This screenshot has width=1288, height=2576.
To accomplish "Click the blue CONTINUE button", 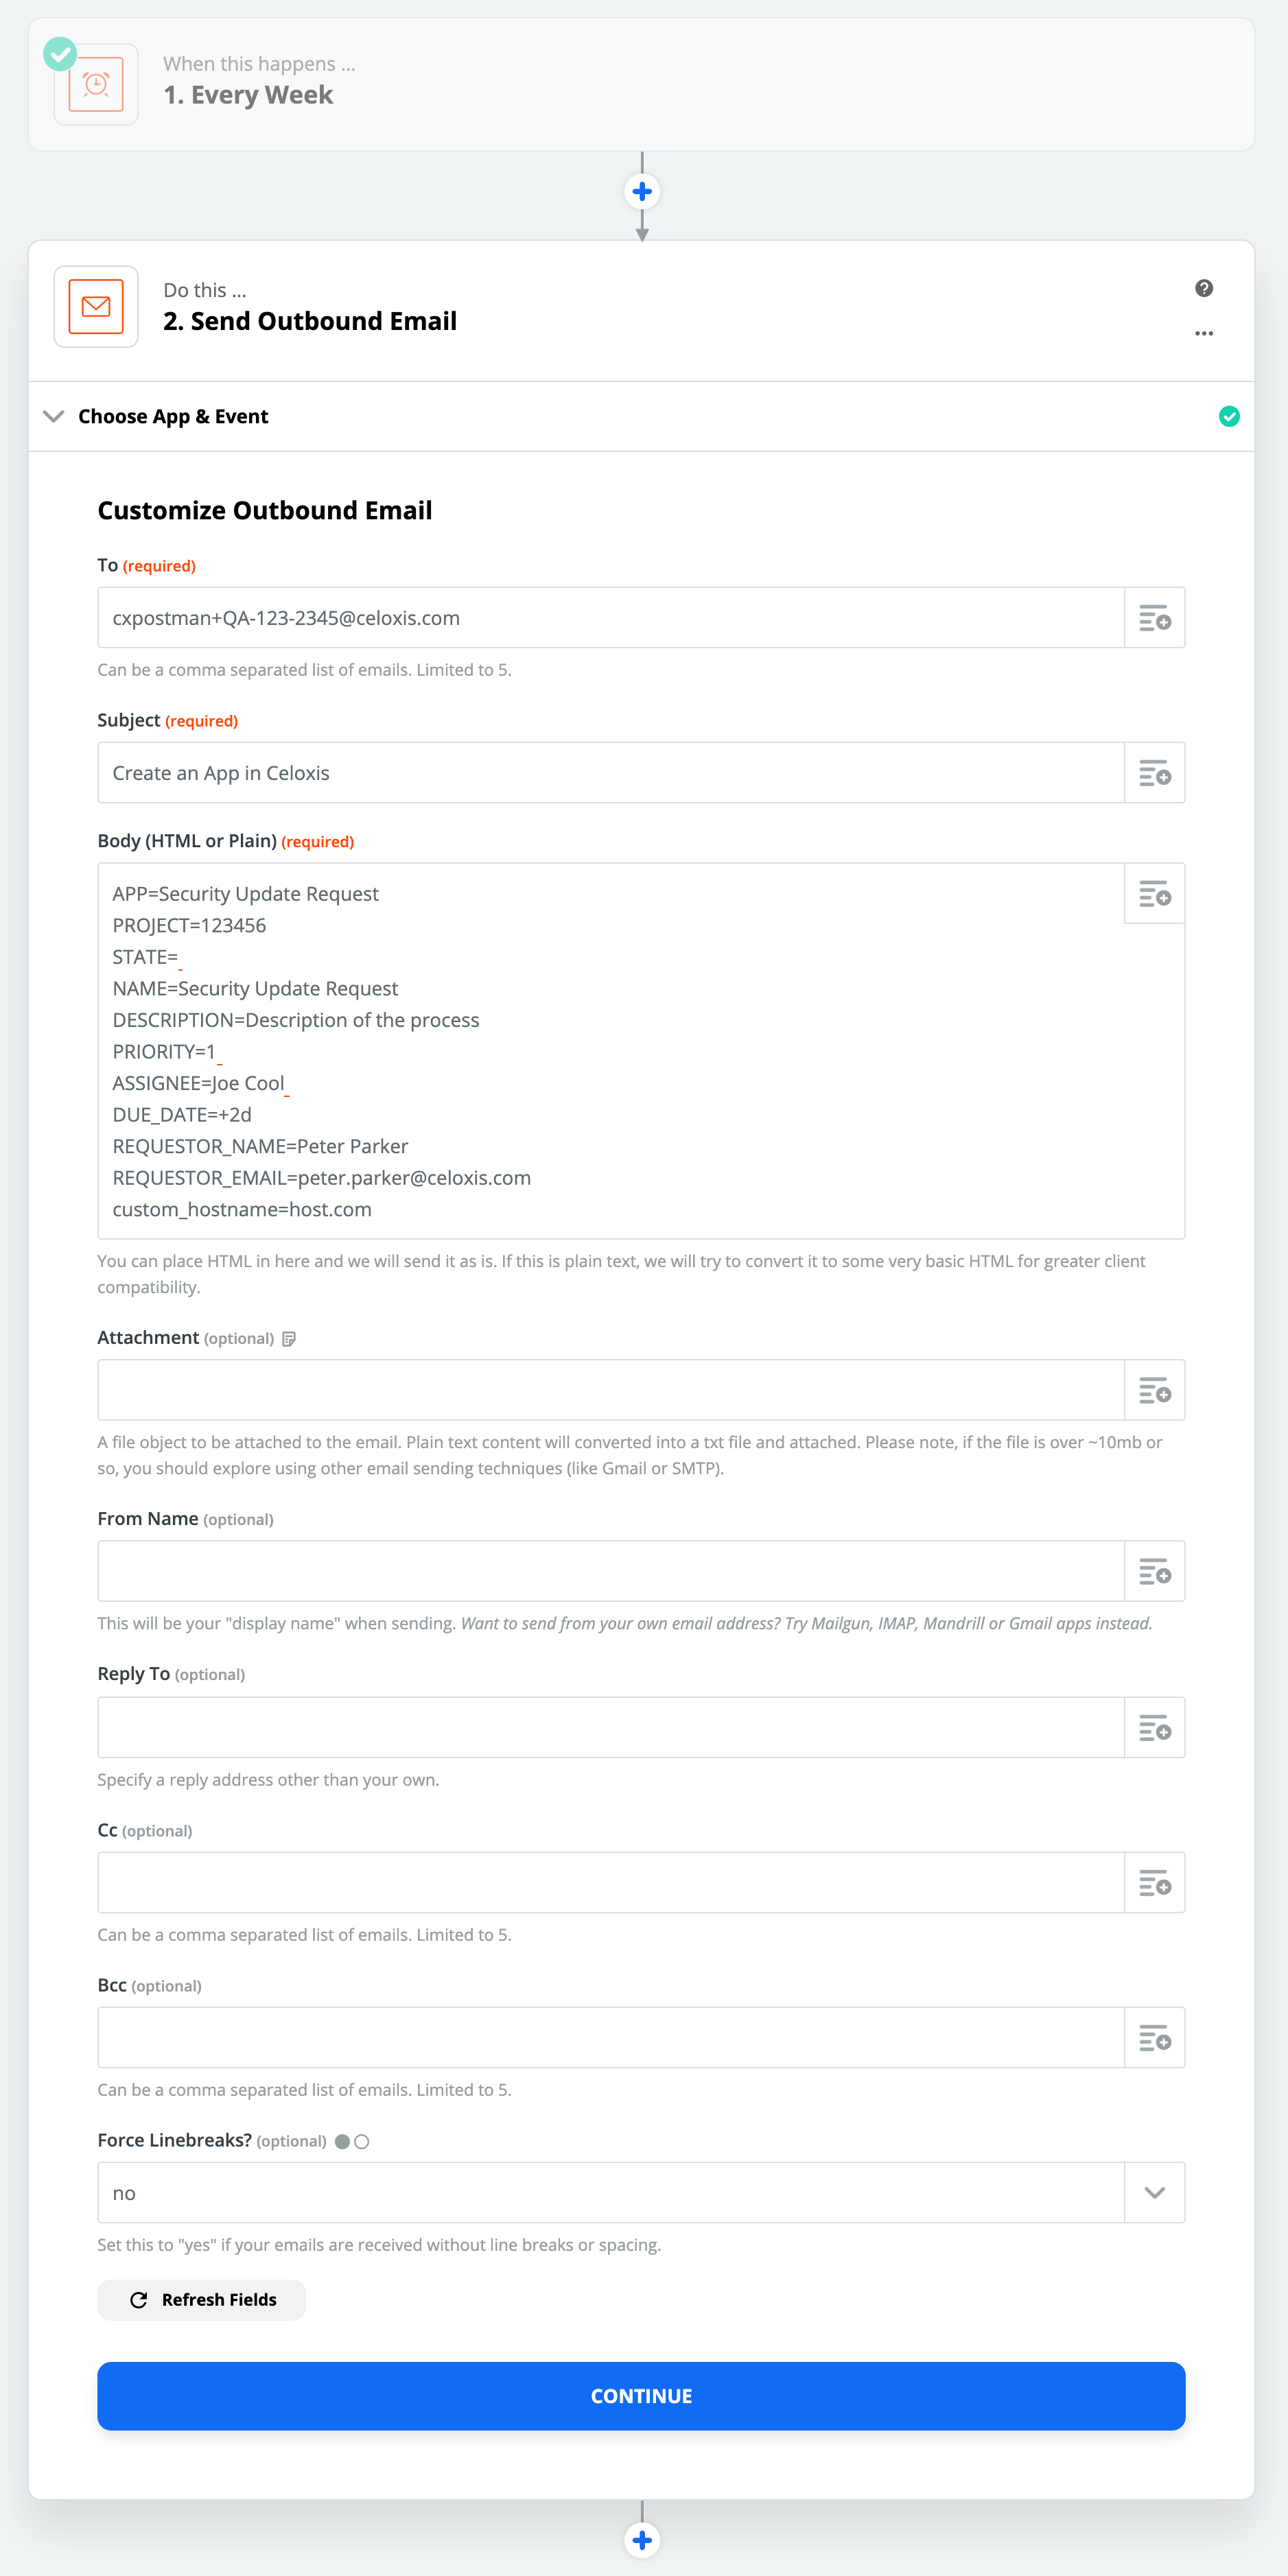I will (x=641, y=2396).
